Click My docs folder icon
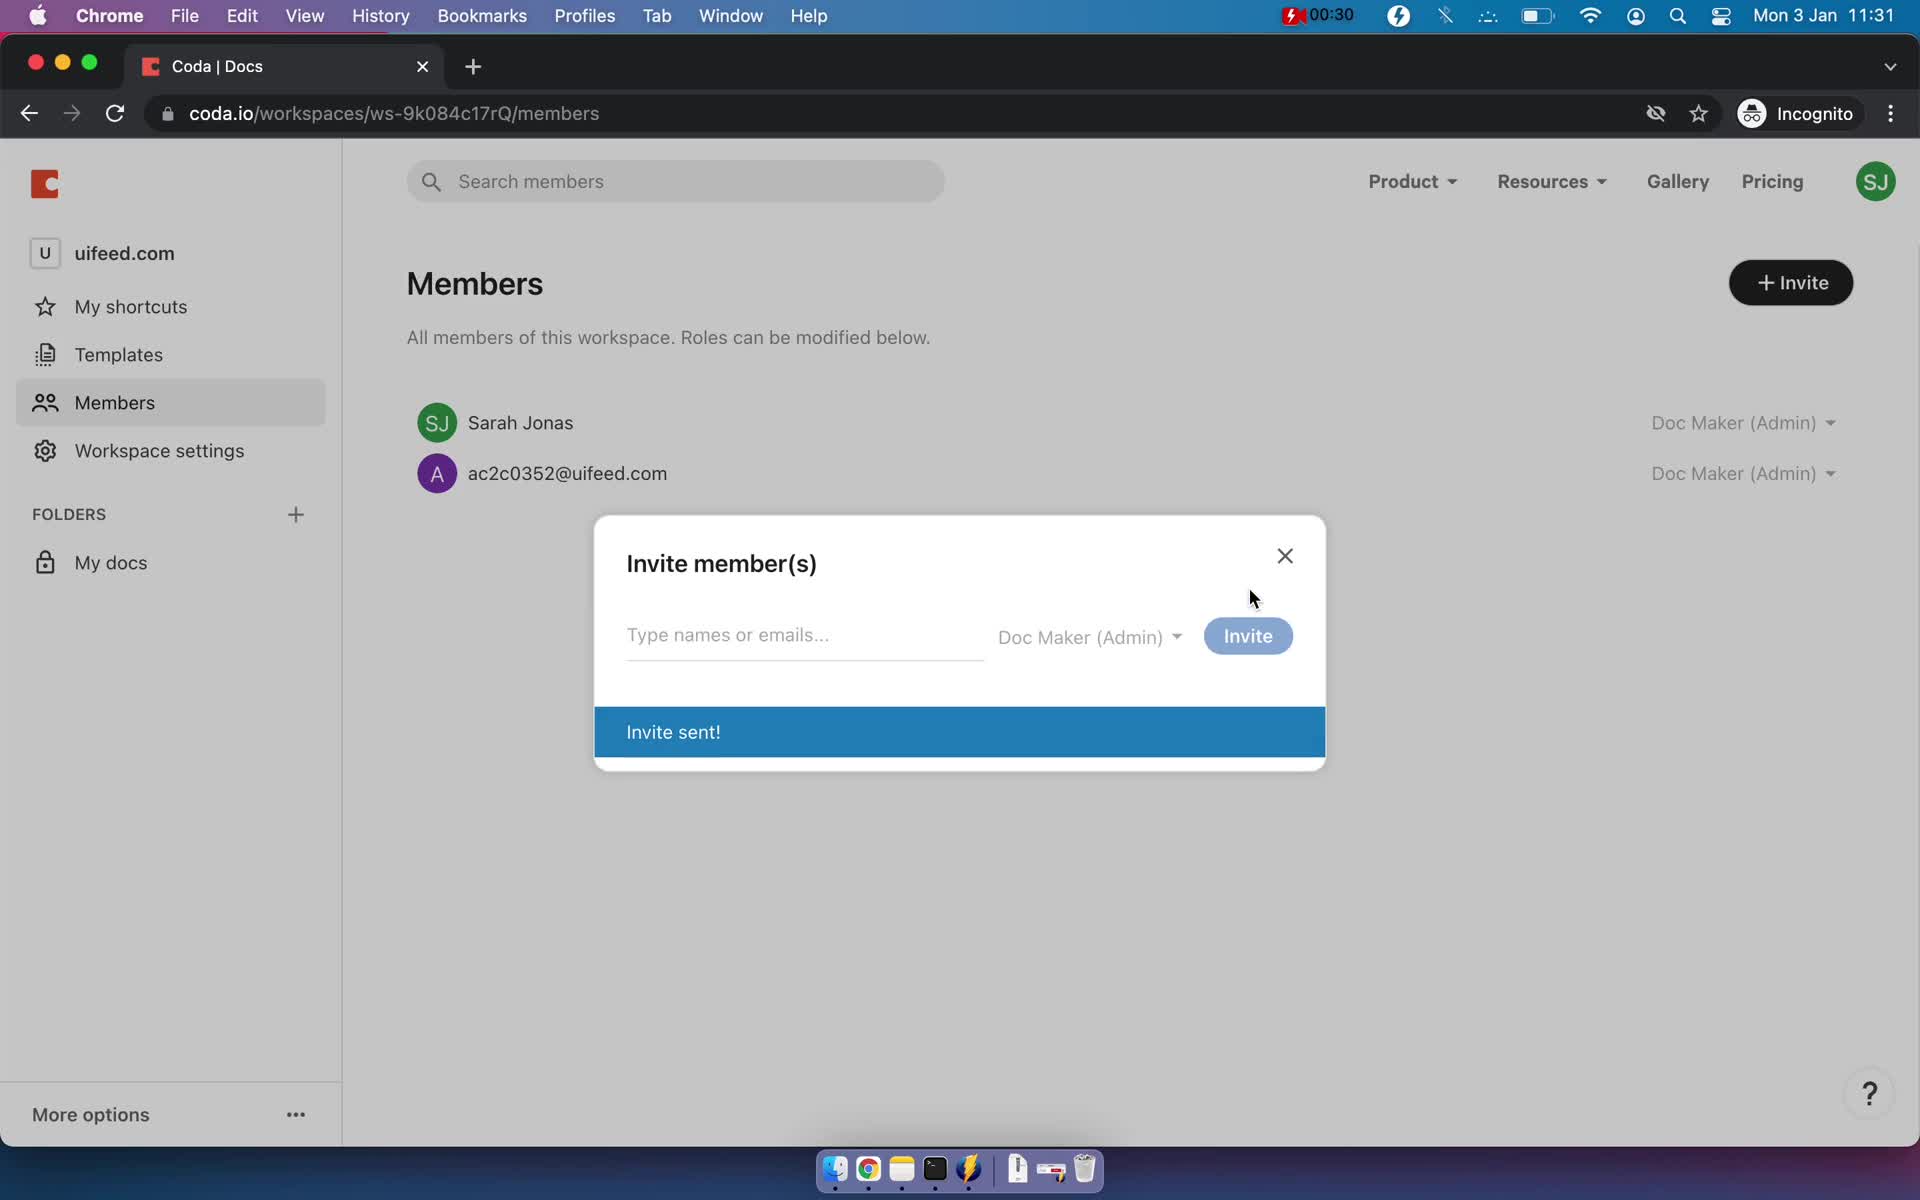 [x=47, y=563]
